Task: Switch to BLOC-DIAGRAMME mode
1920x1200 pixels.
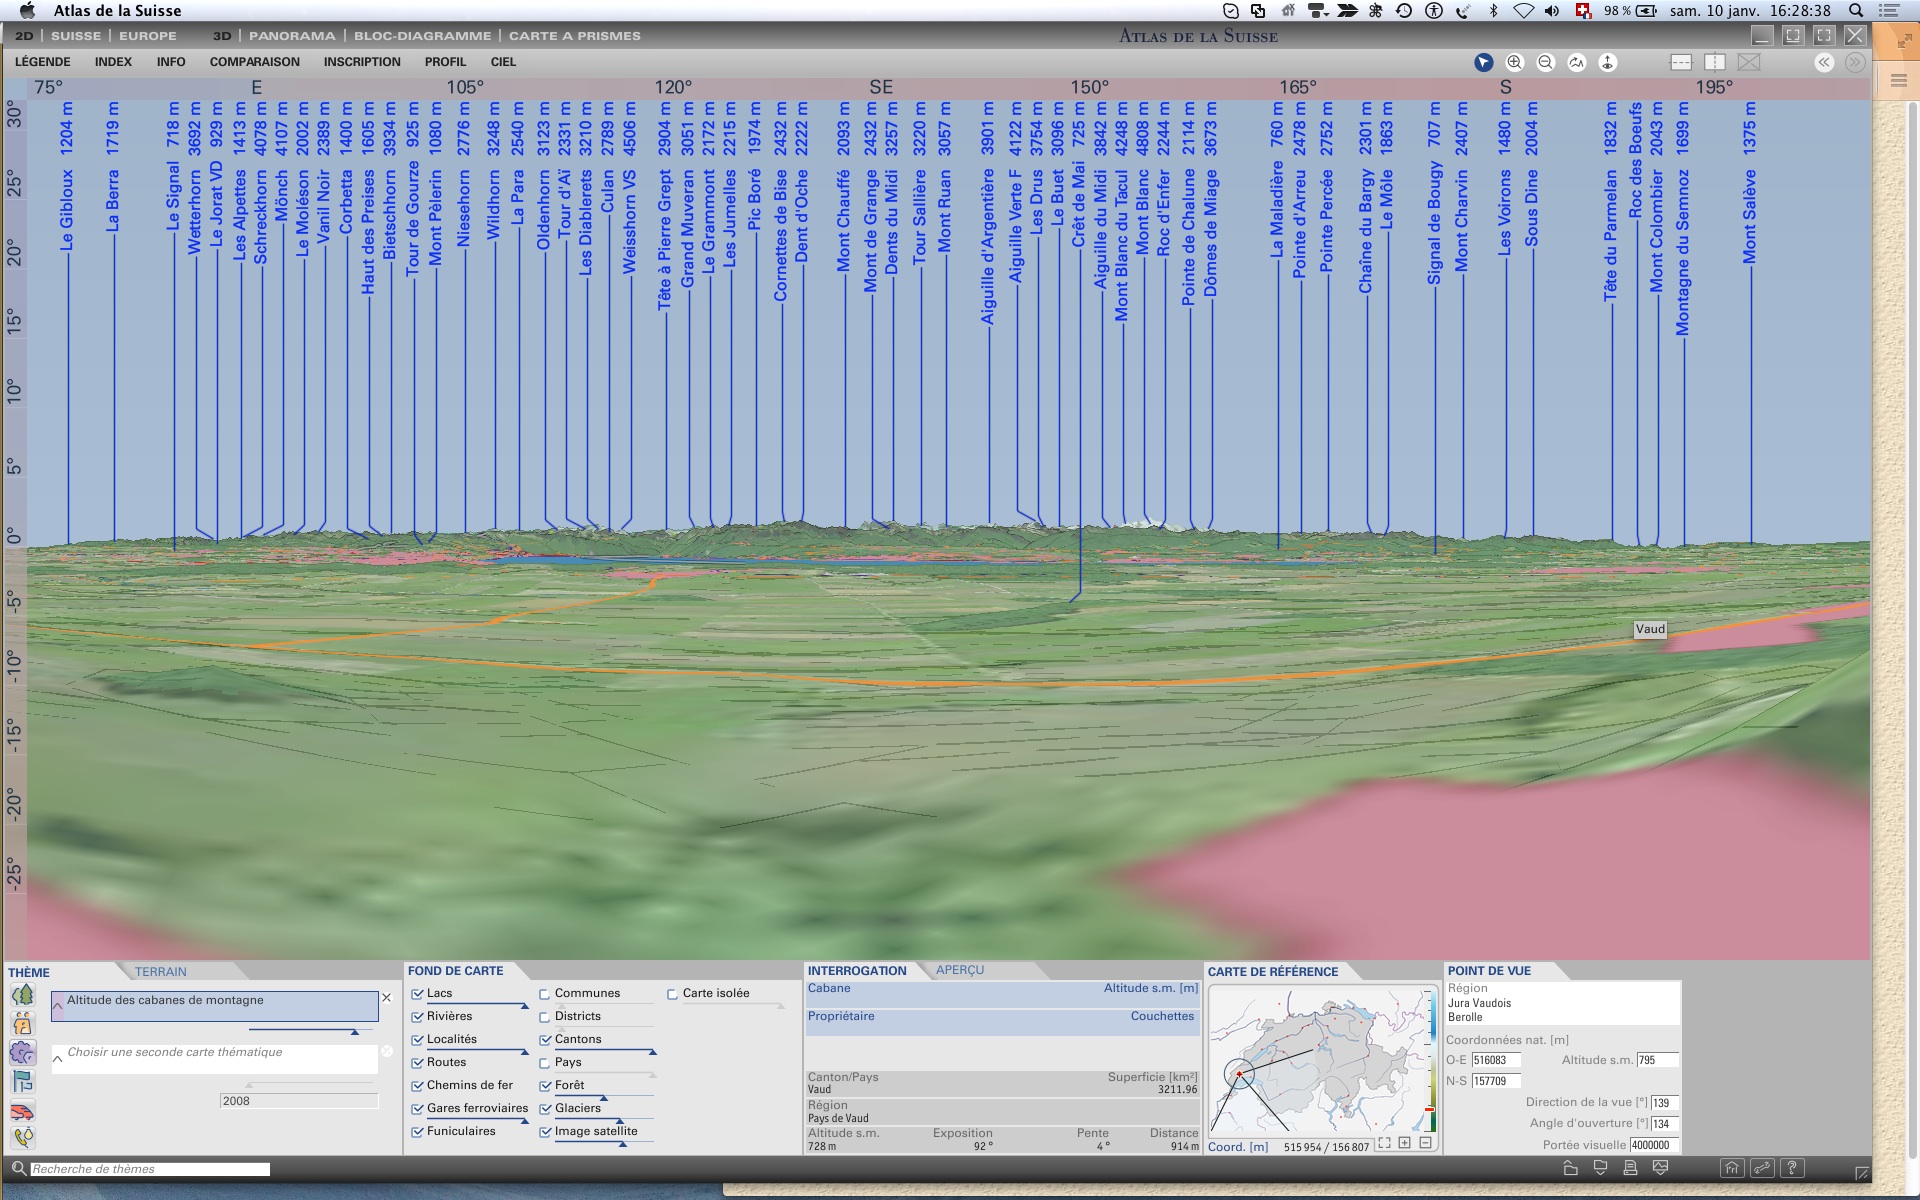Action: (422, 35)
